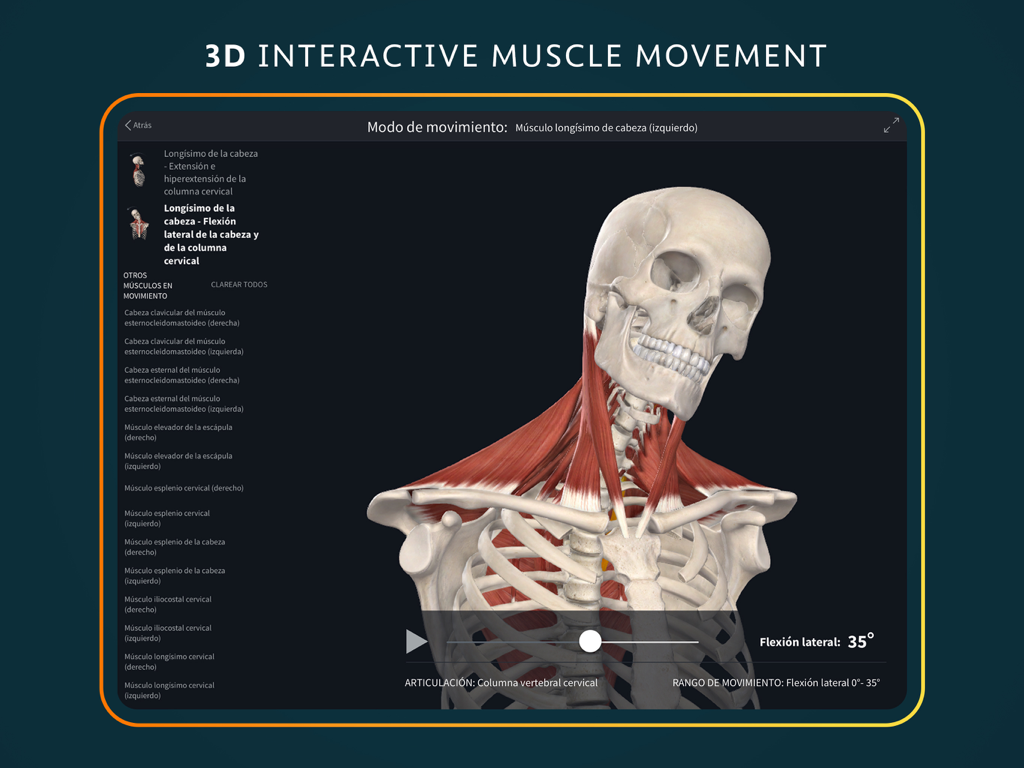Viewport: 1024px width, 768px height.
Task: Click the fullscreen expand icon
Action: click(892, 125)
